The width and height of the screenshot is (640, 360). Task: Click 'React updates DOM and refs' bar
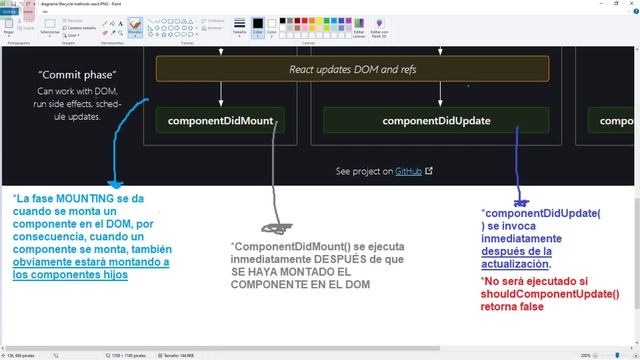click(352, 69)
